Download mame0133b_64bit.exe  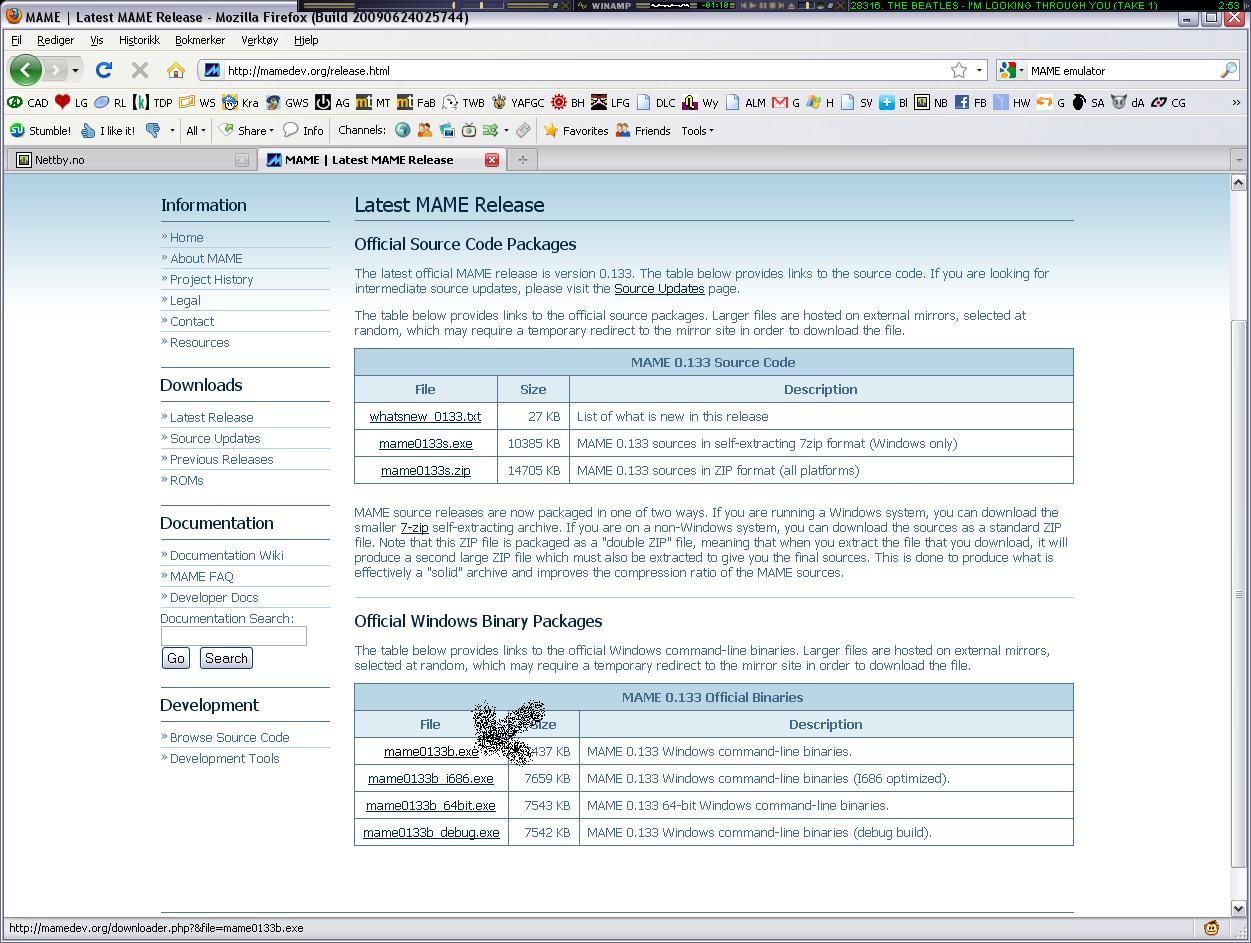tap(431, 805)
